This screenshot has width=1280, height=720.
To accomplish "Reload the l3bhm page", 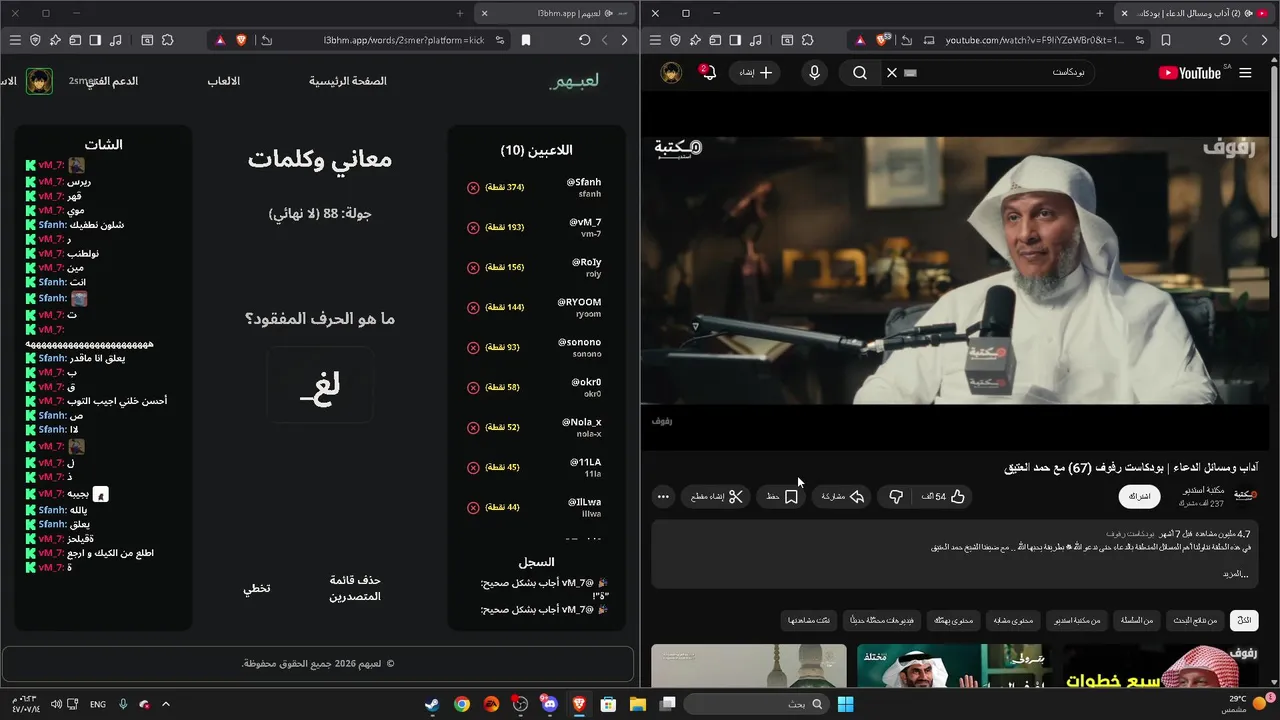I will (x=584, y=40).
